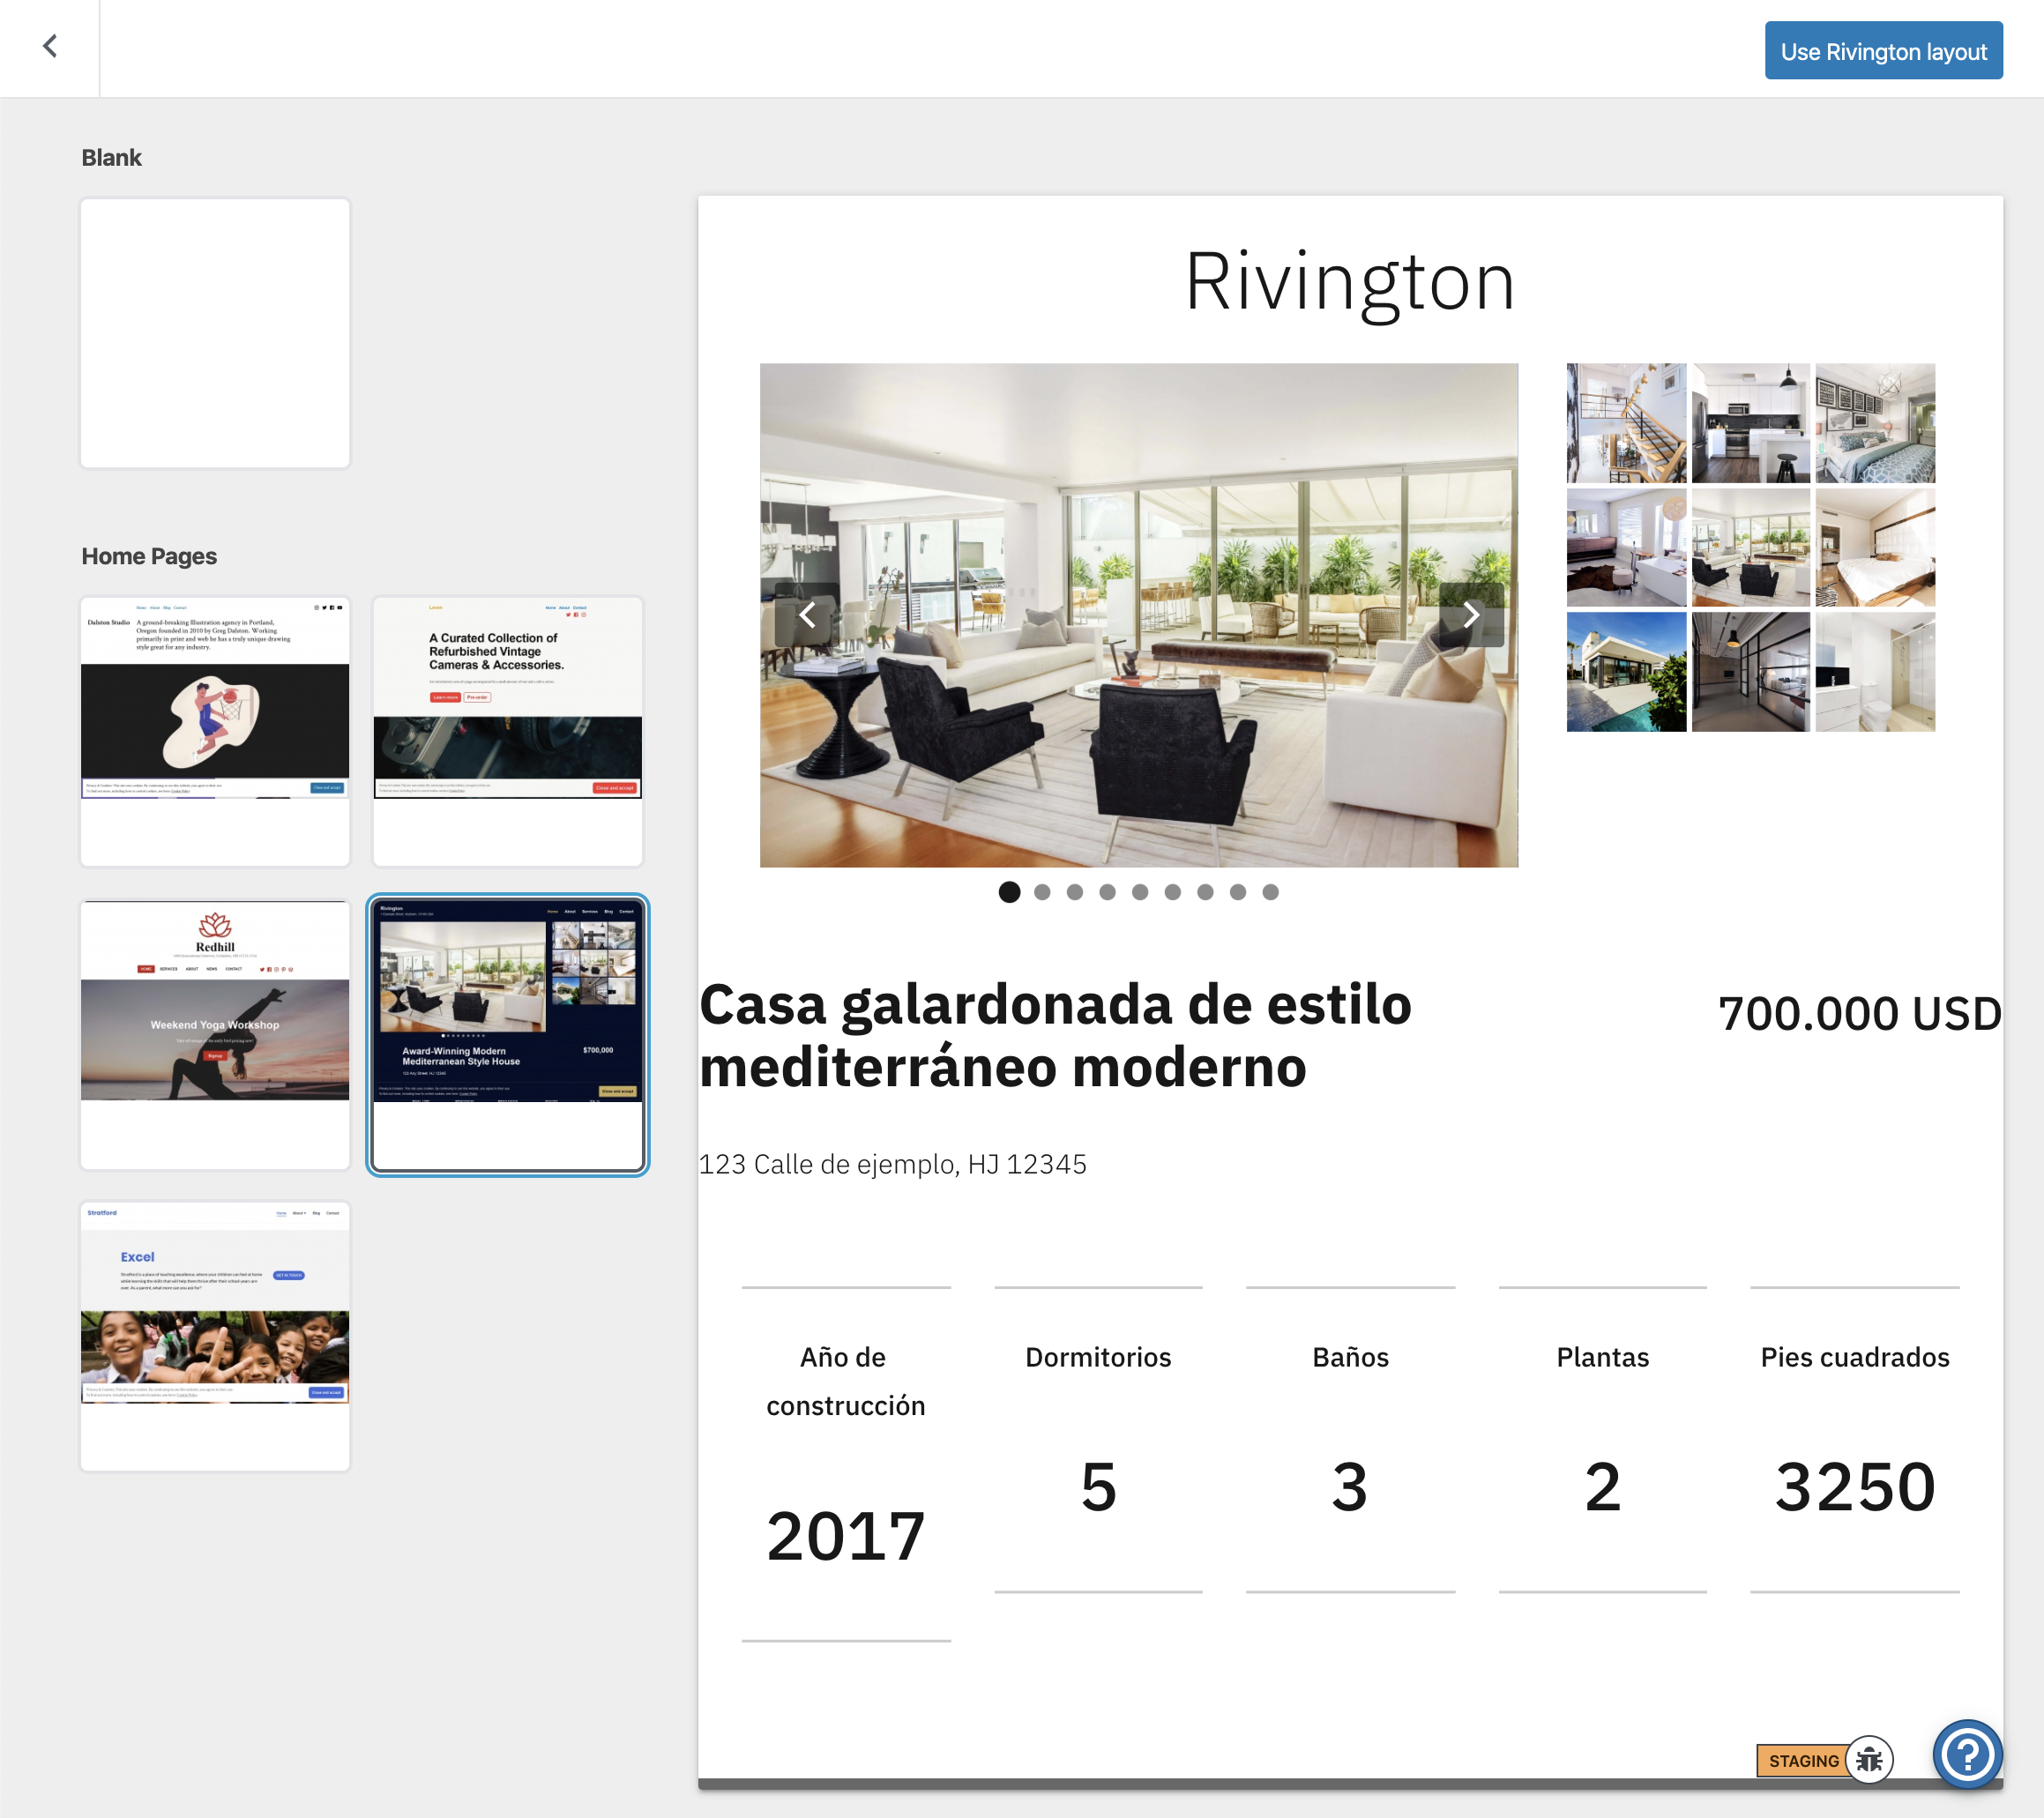Select the Redhill yoga layout thumbnail
Image resolution: width=2044 pixels, height=1818 pixels.
coord(215,1034)
